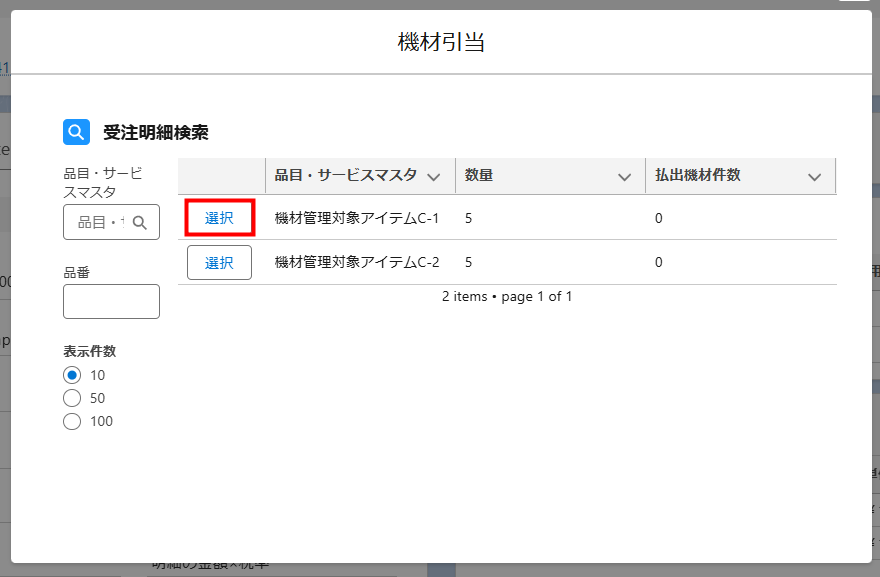Click the magnifier icon in the 品目・サービスマスタ field
The height and width of the screenshot is (577, 880).
140,222
